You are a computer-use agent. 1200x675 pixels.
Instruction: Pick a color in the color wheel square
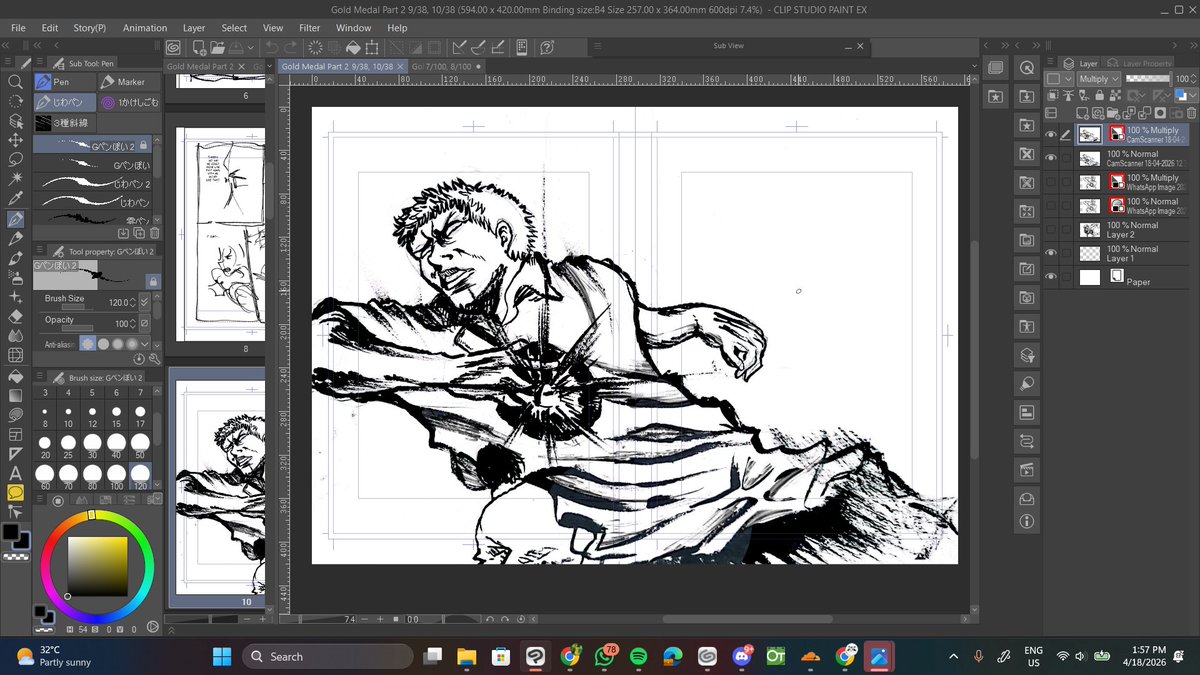tap(97, 567)
